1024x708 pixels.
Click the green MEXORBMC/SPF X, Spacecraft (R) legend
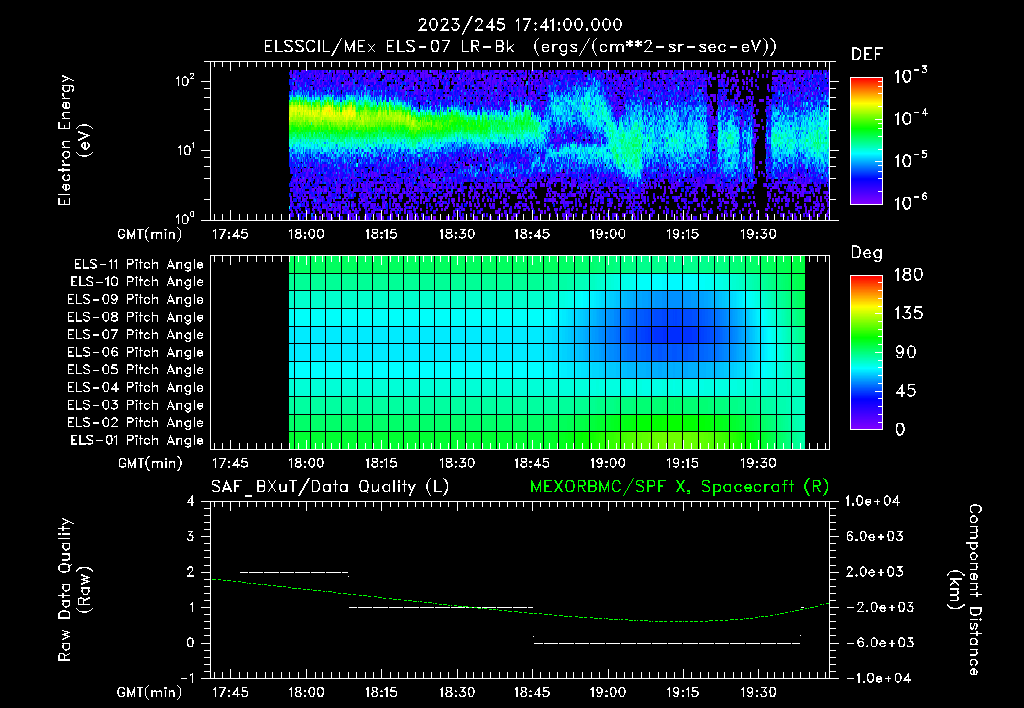(679, 487)
